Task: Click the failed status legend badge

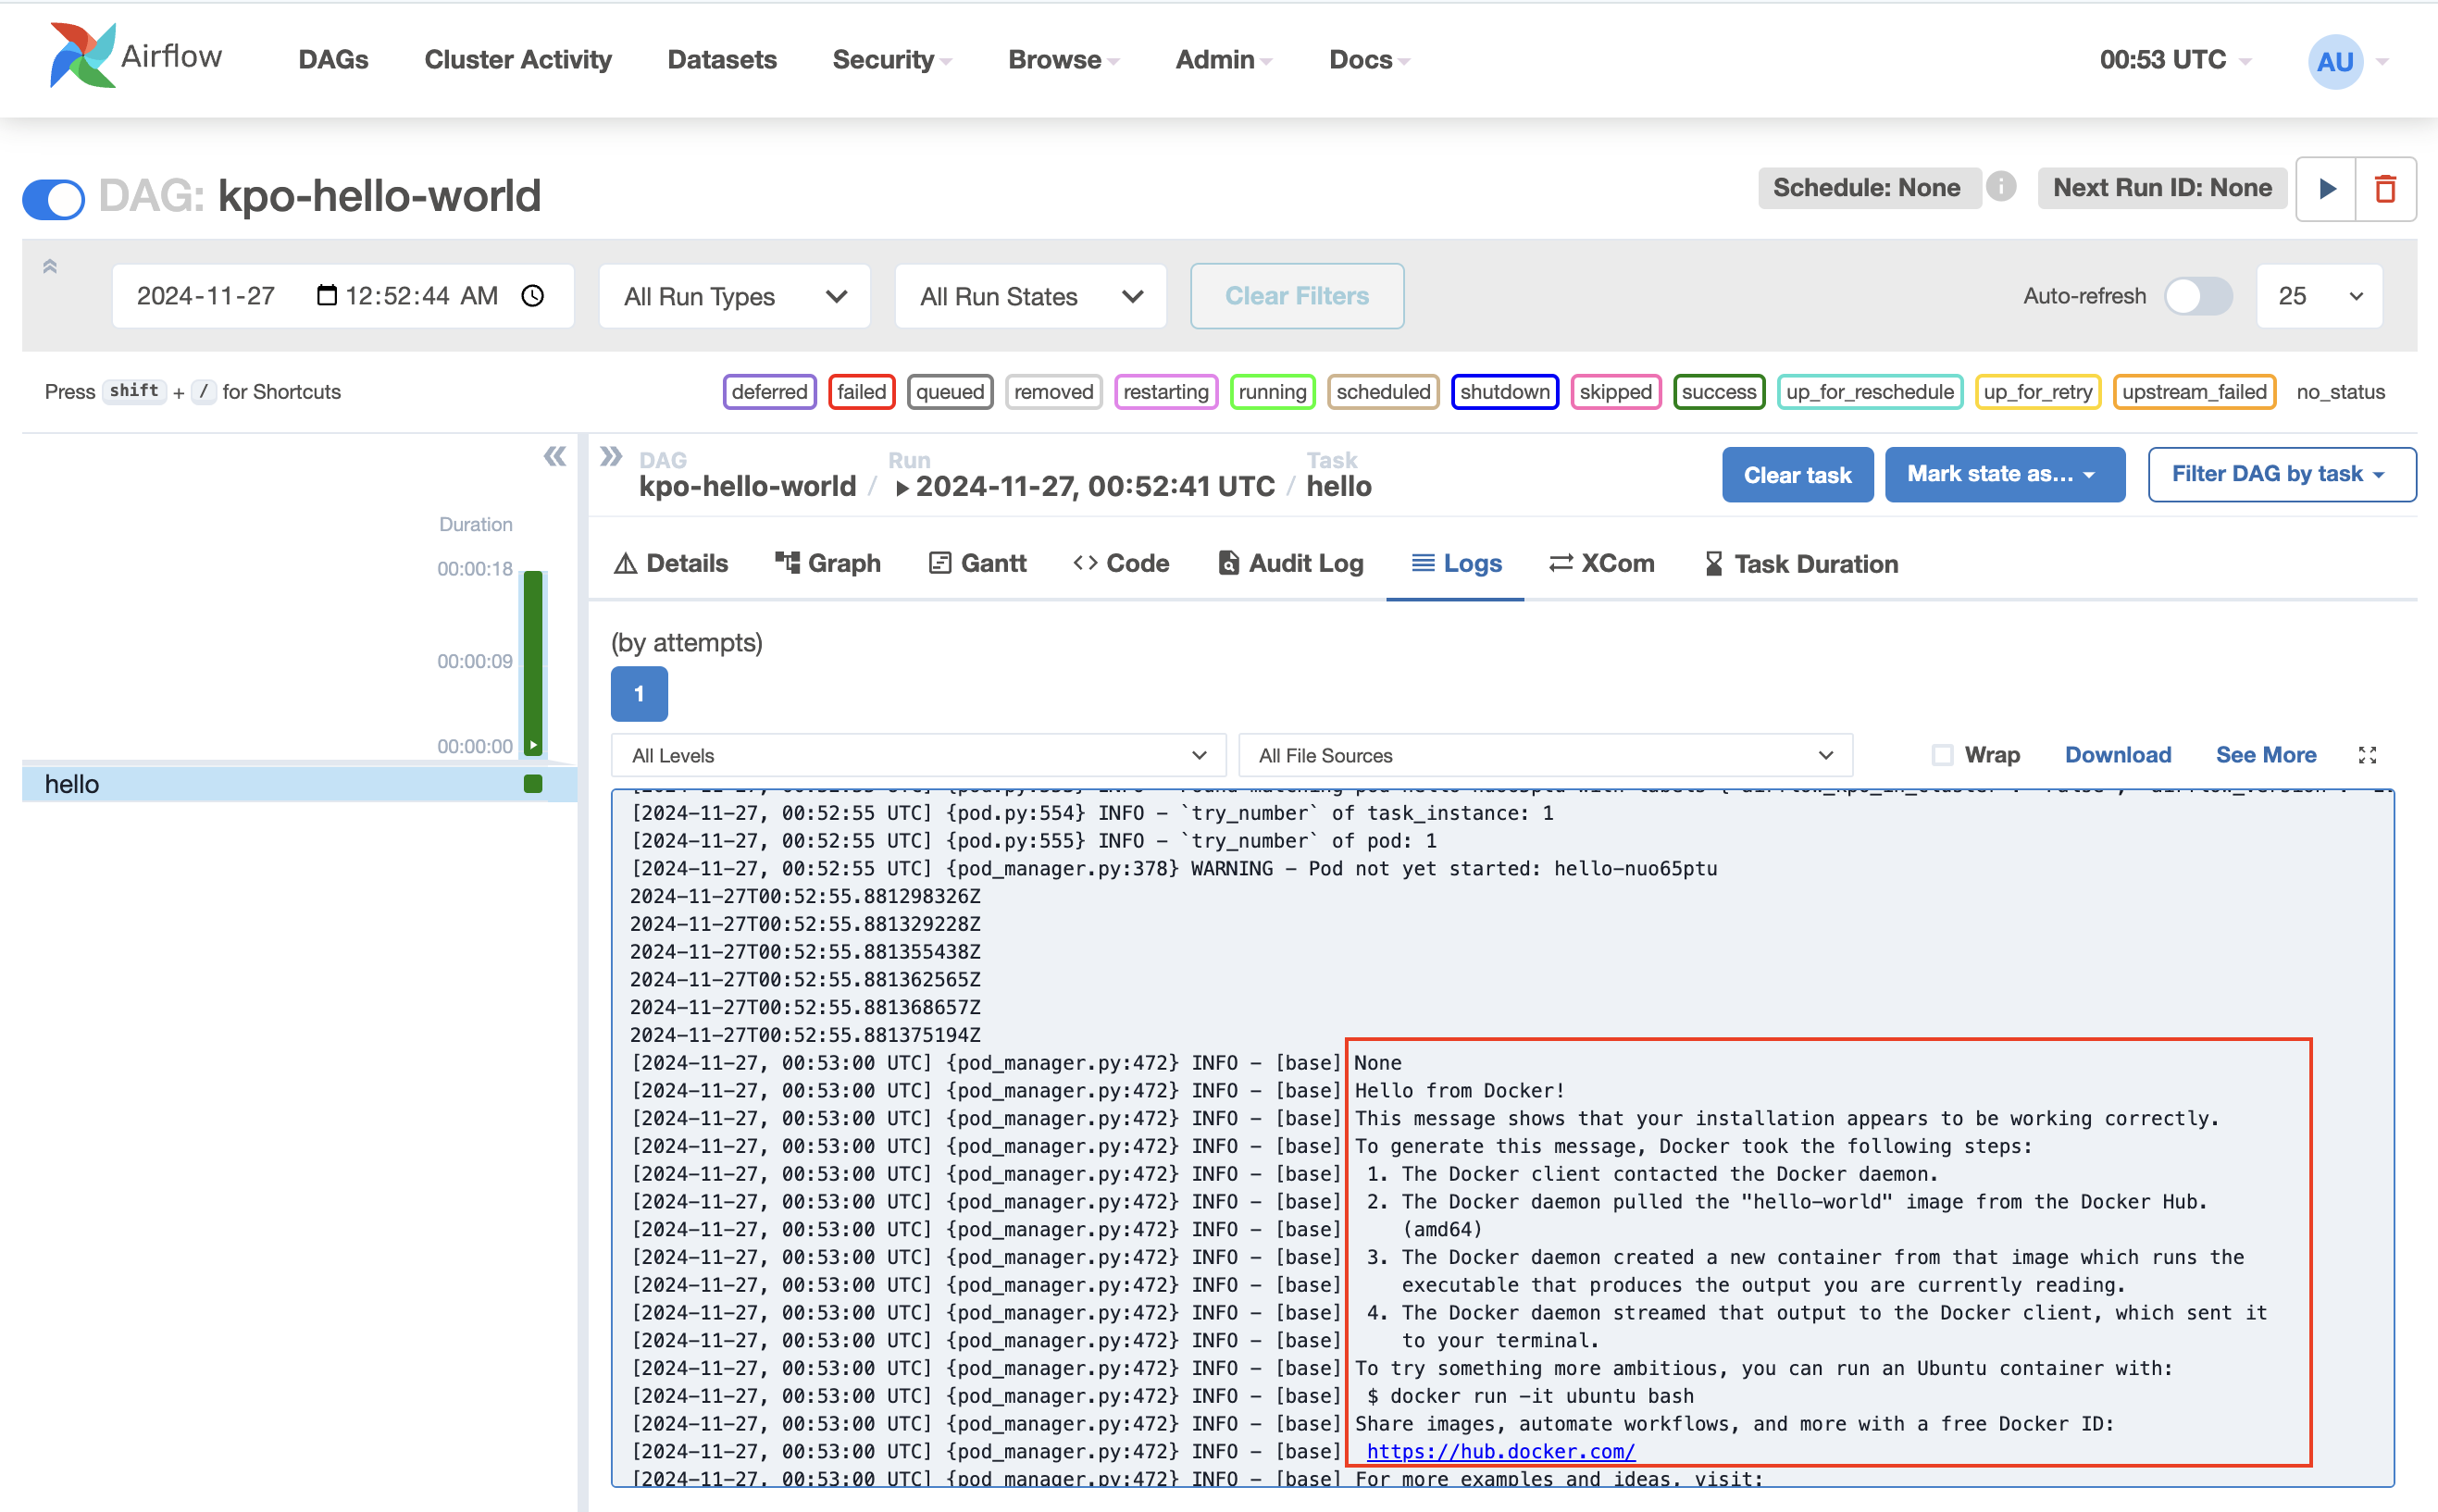Action: click(861, 392)
